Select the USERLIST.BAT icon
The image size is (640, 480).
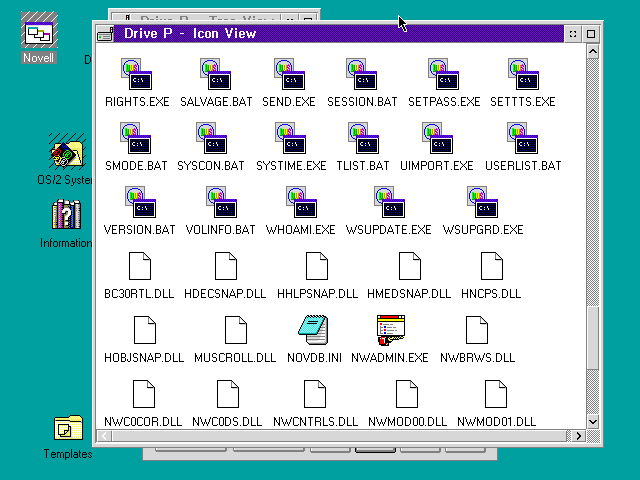pos(523,138)
